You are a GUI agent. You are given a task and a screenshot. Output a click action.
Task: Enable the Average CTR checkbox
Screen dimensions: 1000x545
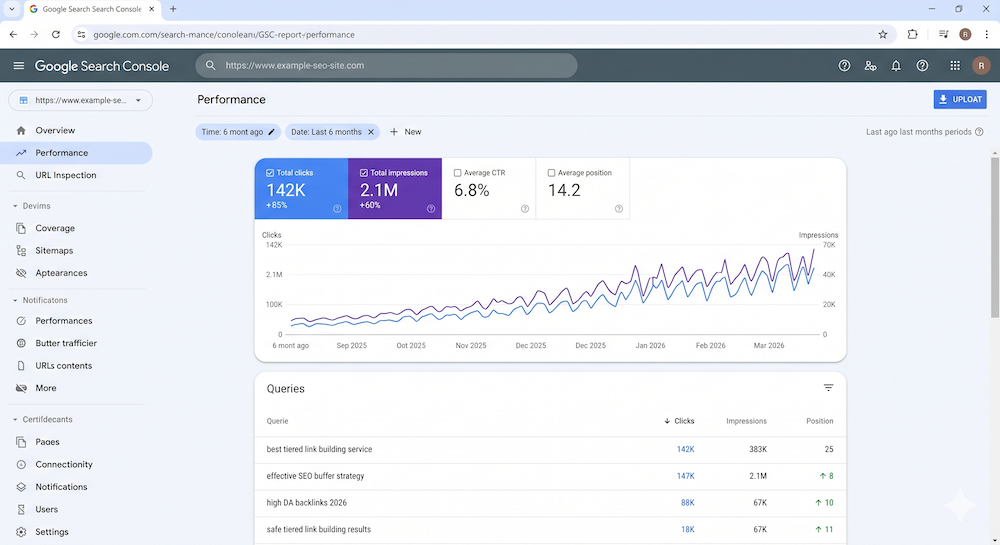pos(457,173)
